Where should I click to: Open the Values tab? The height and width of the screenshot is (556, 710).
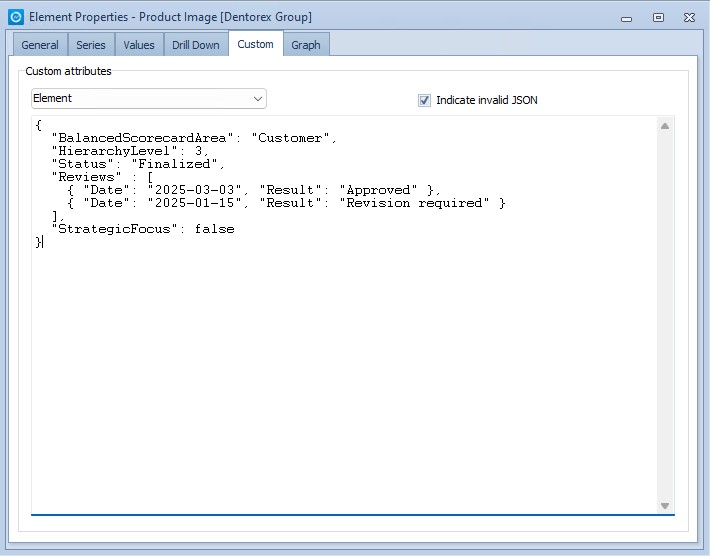click(139, 45)
